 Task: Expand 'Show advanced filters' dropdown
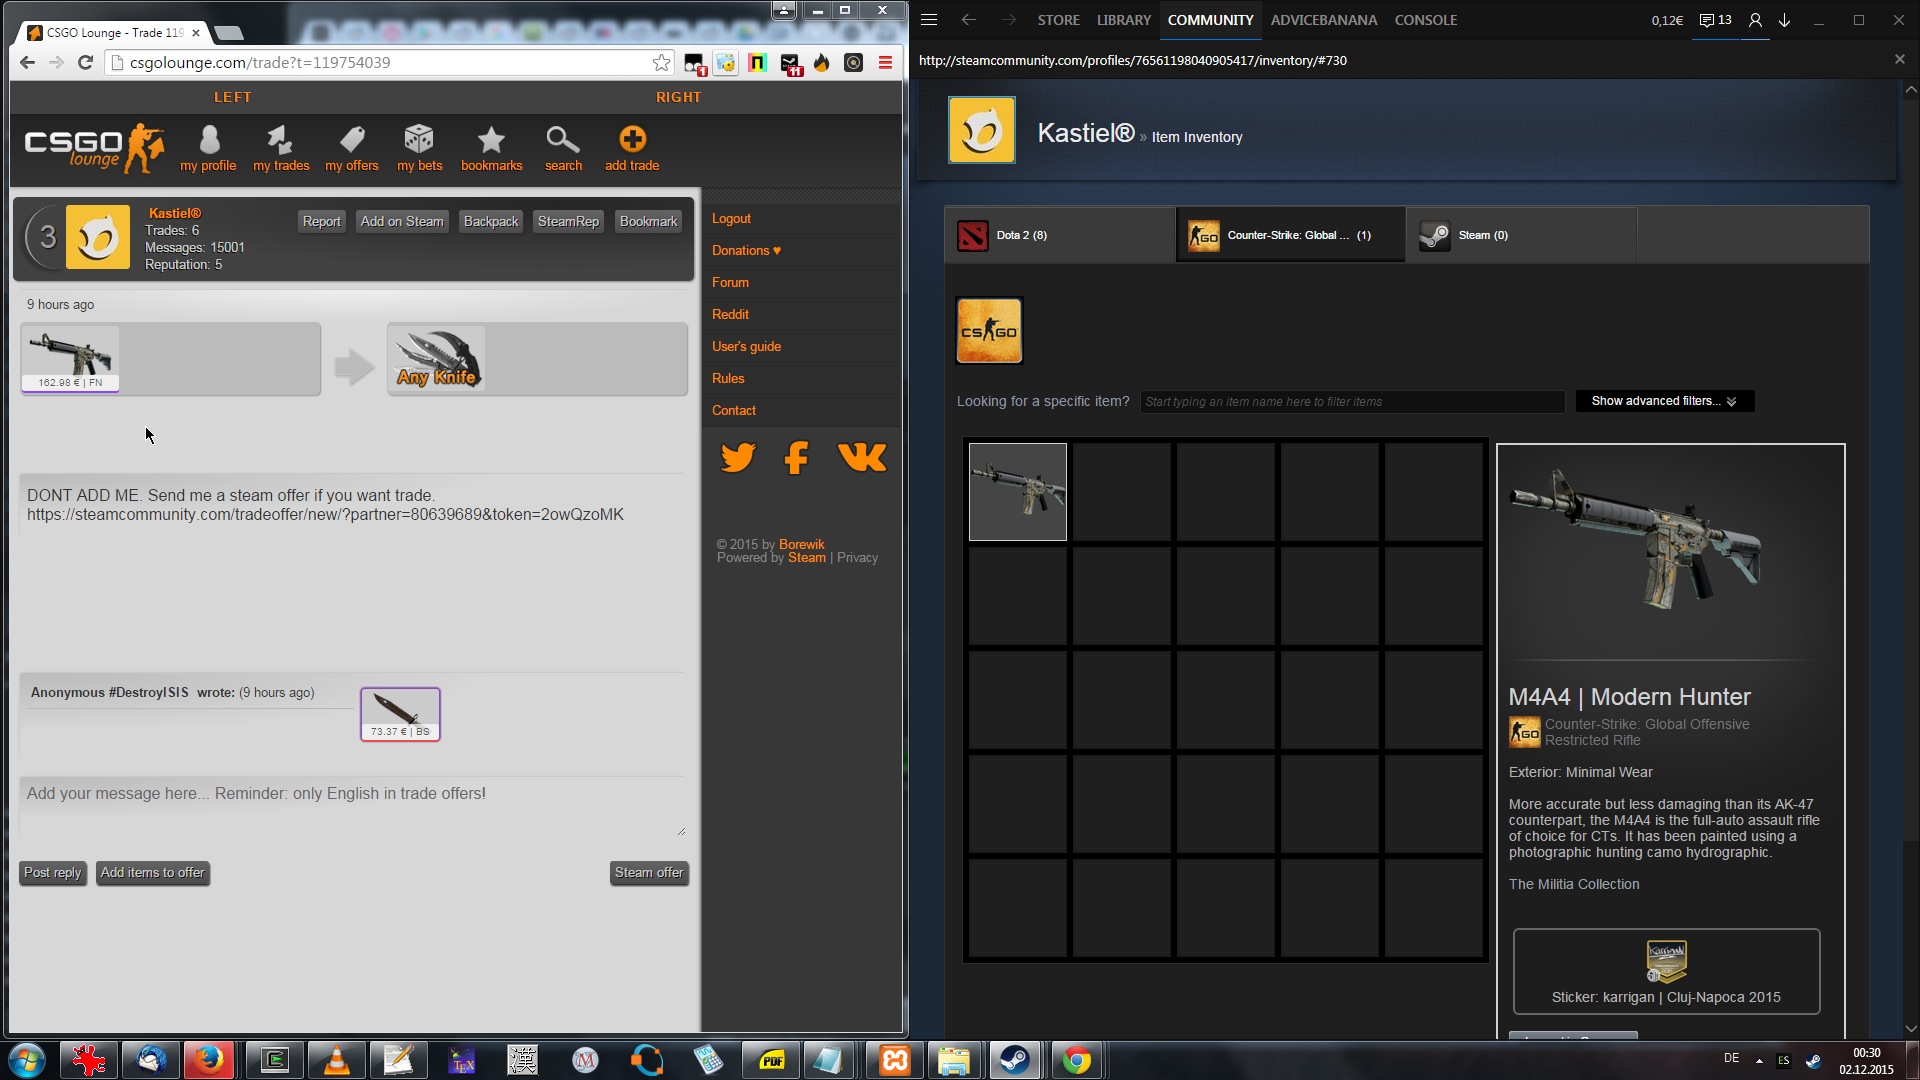click(1664, 401)
